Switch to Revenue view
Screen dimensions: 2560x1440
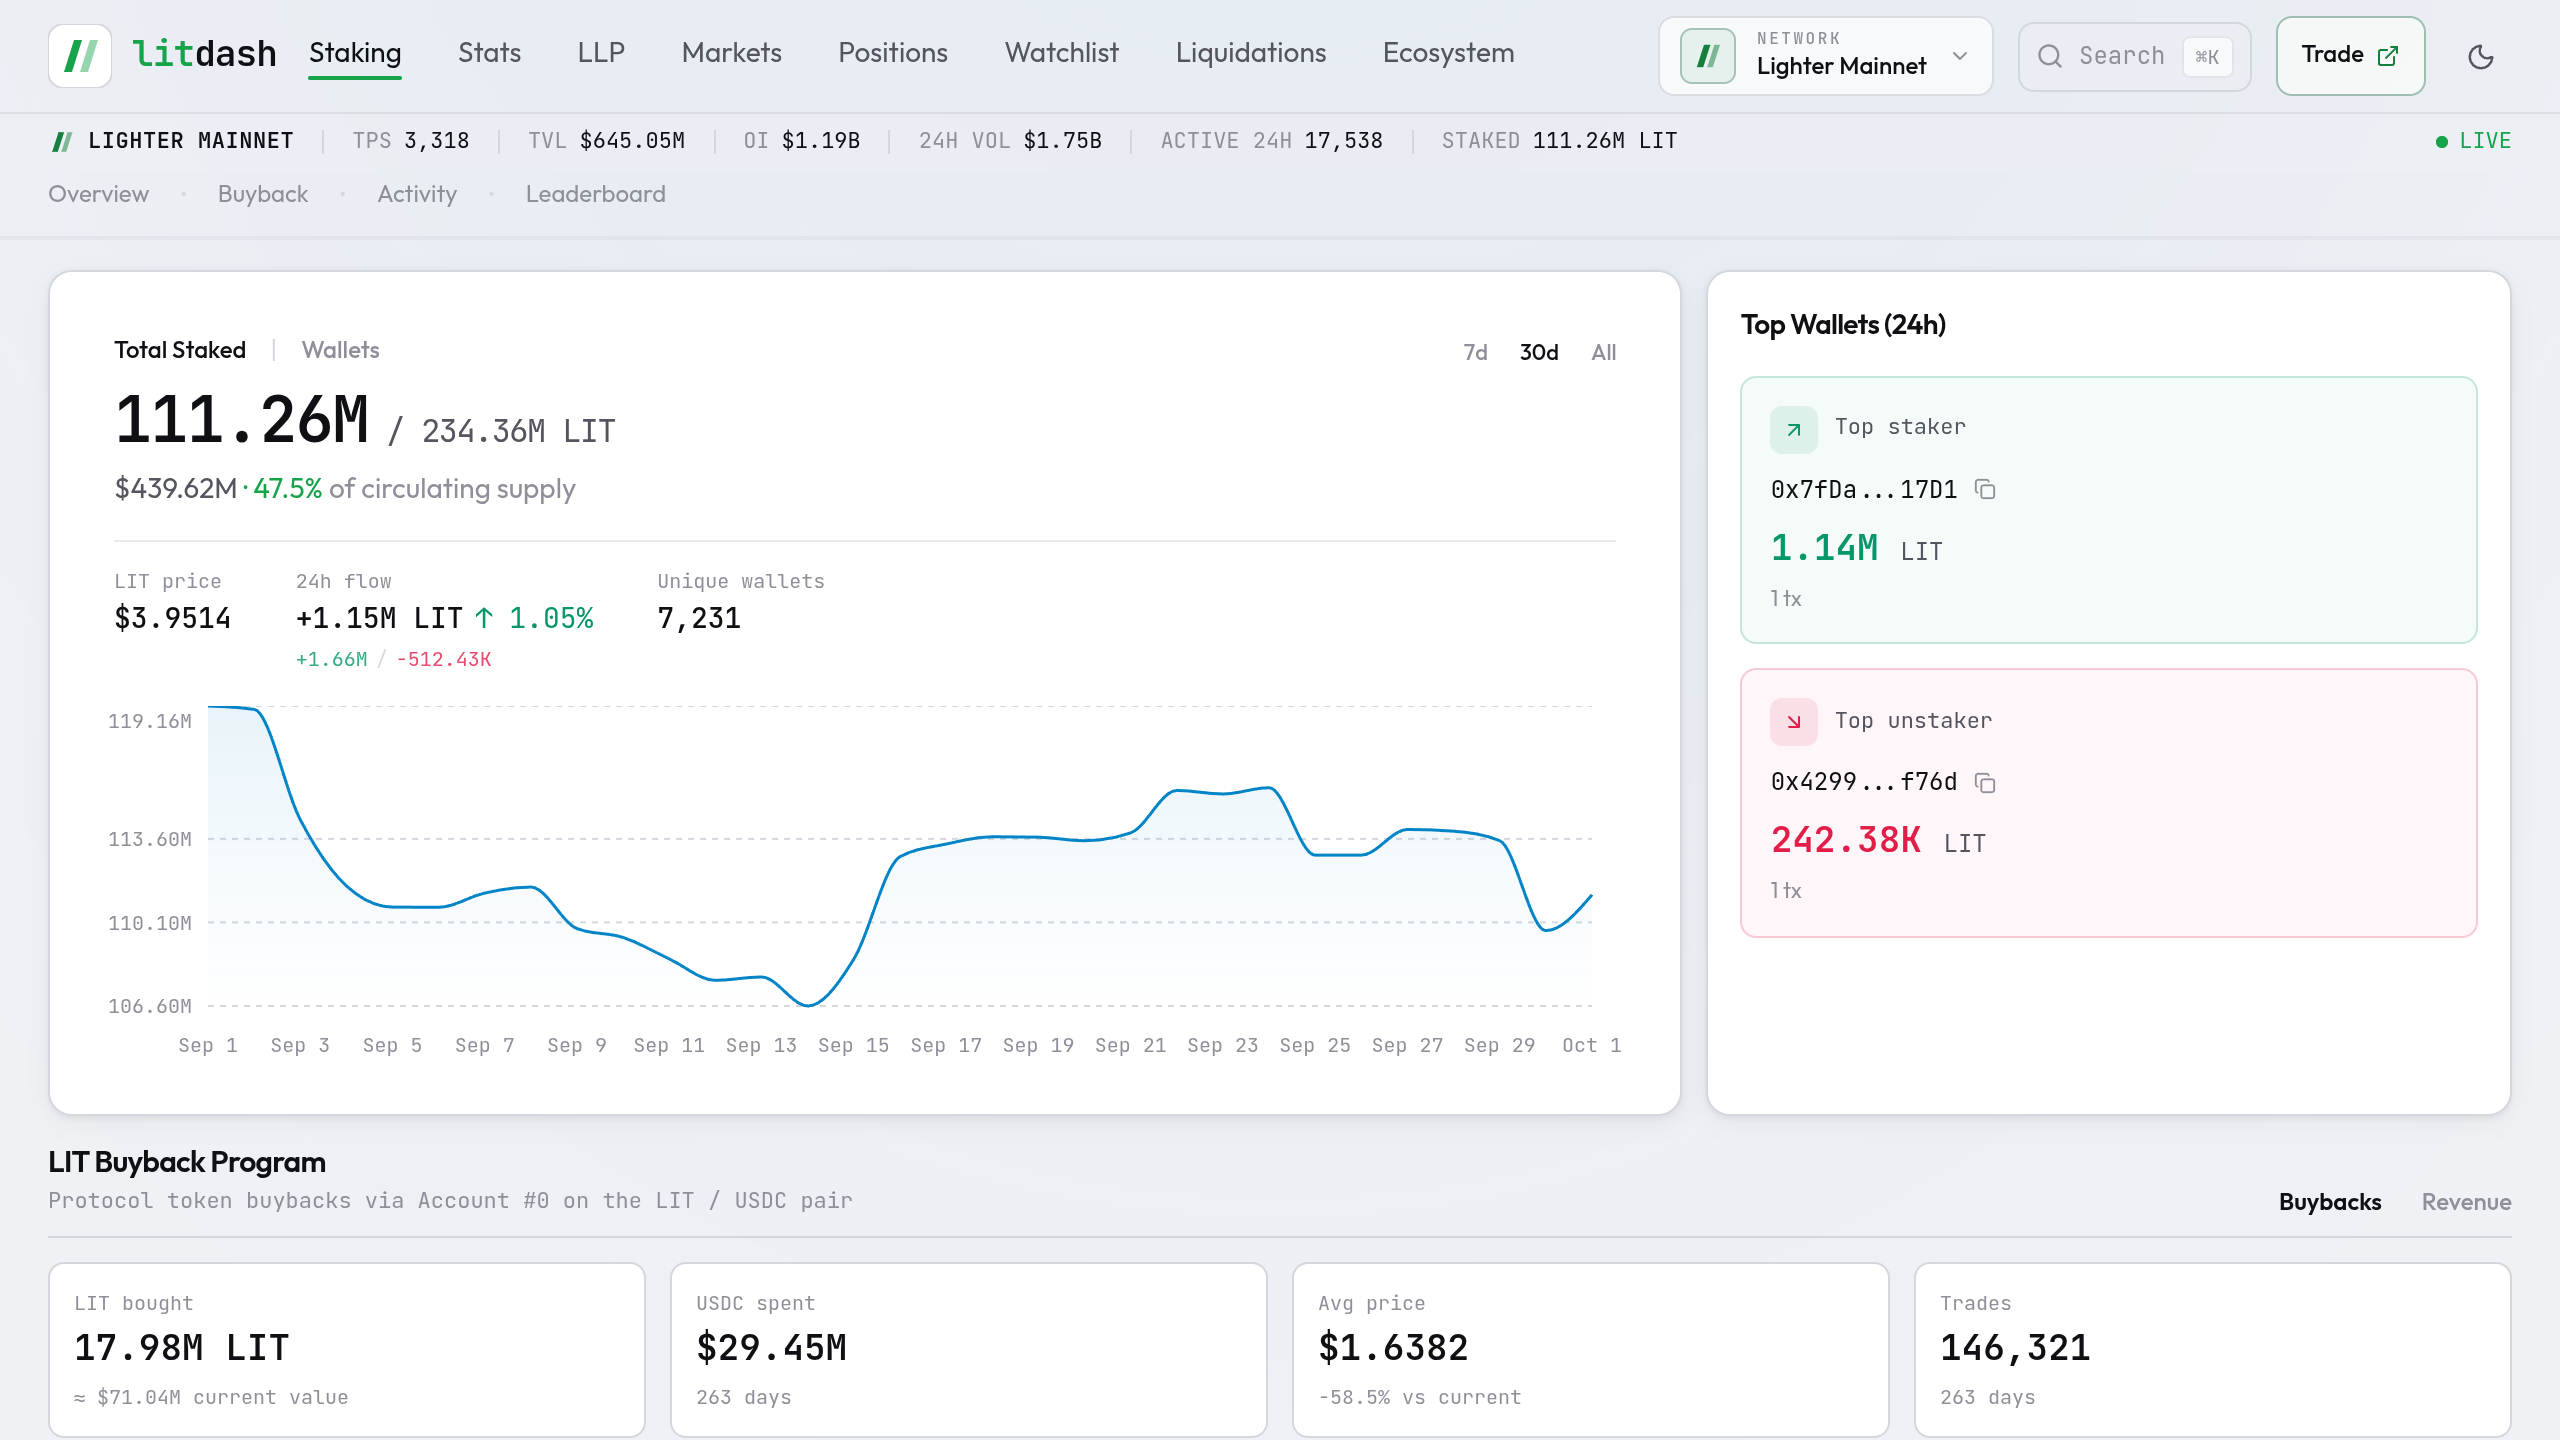2466,1202
